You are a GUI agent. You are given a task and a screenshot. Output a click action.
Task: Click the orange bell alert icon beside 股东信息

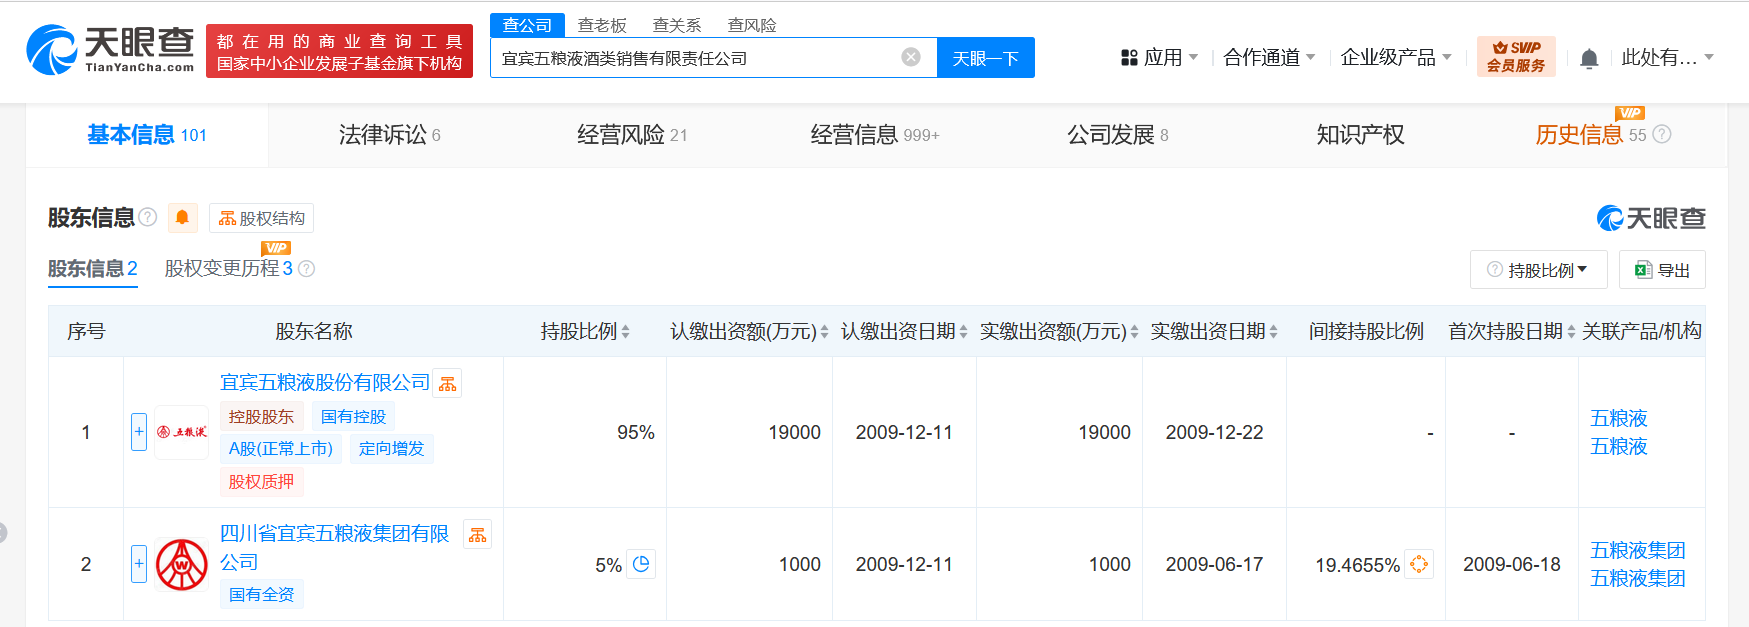click(182, 218)
